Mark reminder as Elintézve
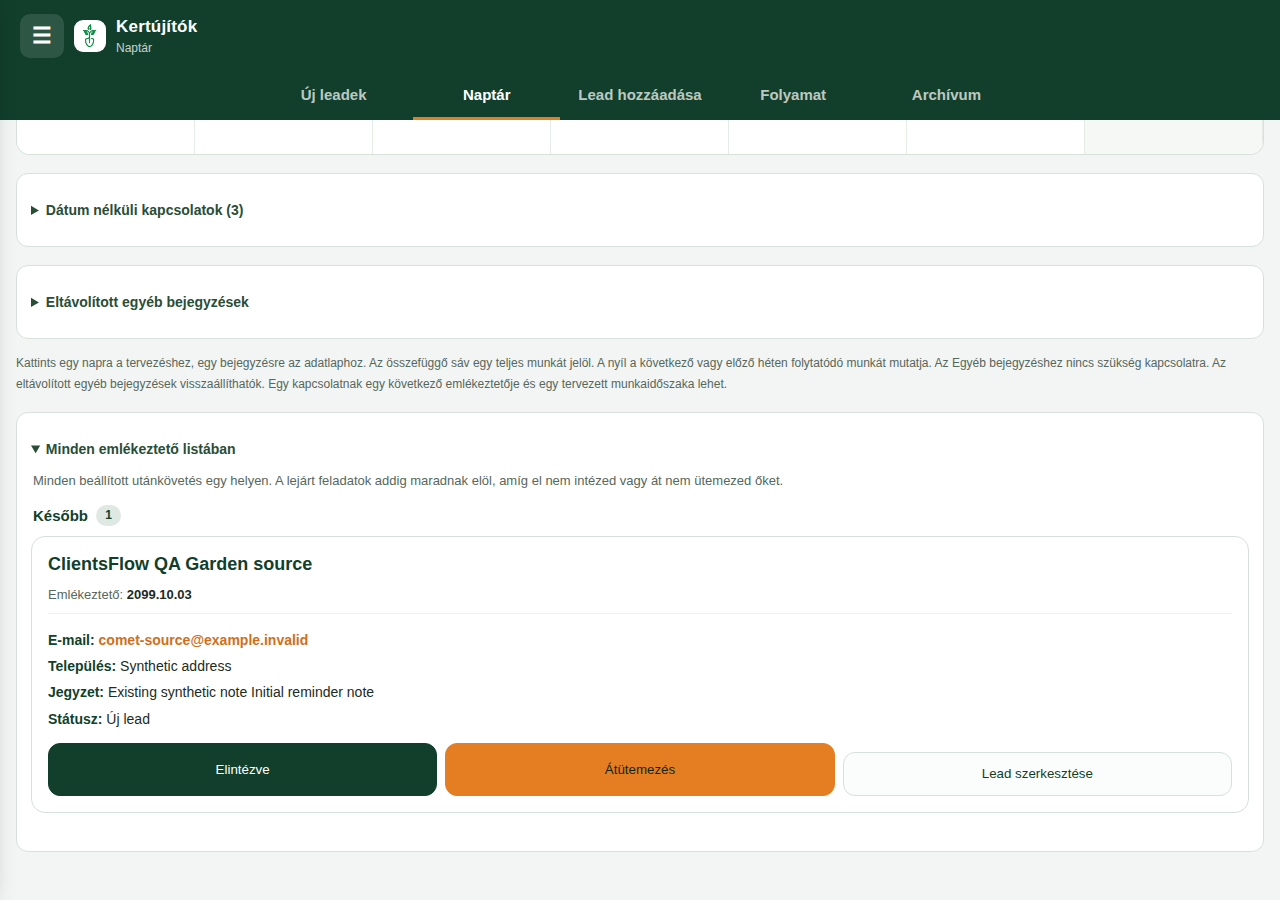Image resolution: width=1280 pixels, height=900 pixels. tap(242, 769)
